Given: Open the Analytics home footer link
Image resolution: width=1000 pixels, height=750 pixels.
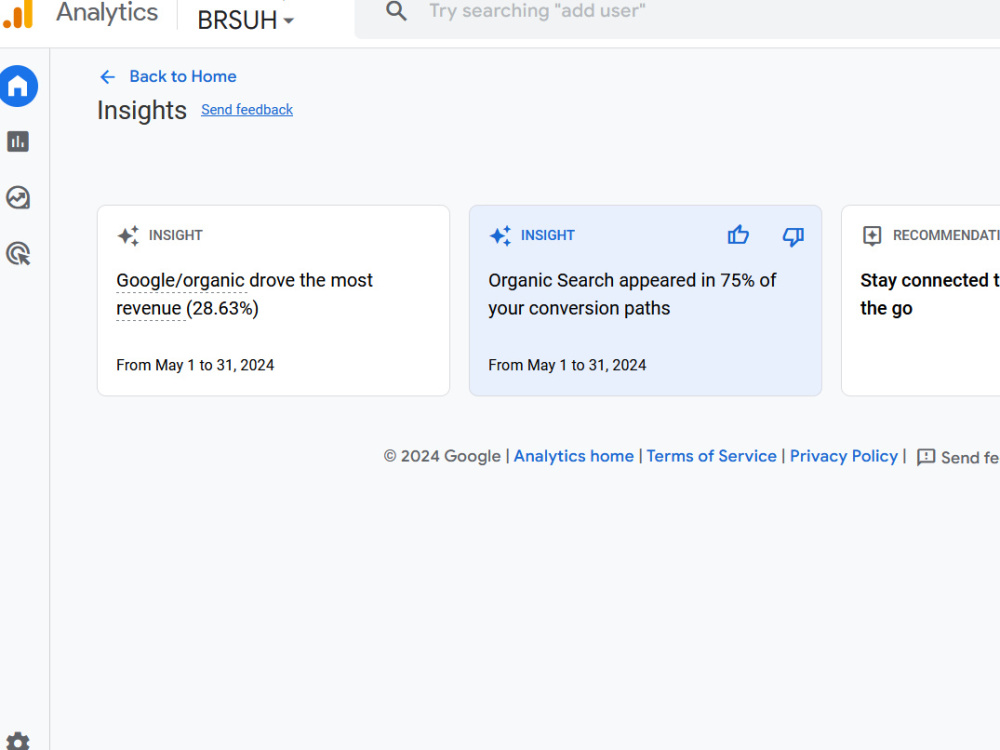Looking at the screenshot, I should point(573,456).
